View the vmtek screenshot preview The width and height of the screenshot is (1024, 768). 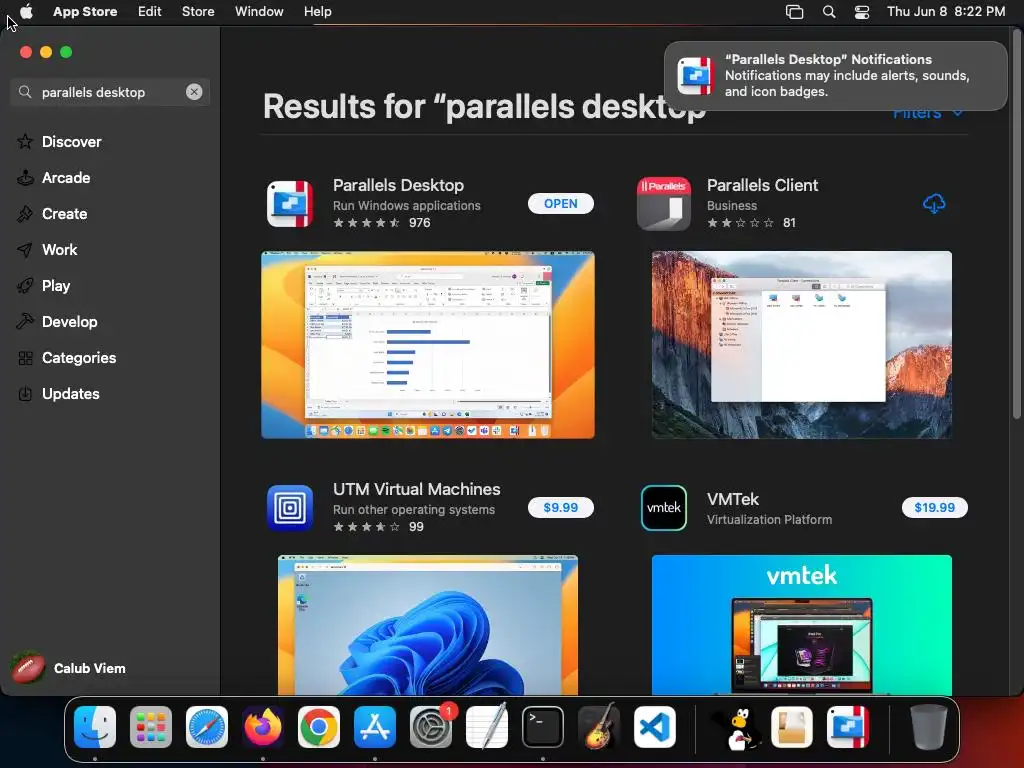[x=801, y=625]
